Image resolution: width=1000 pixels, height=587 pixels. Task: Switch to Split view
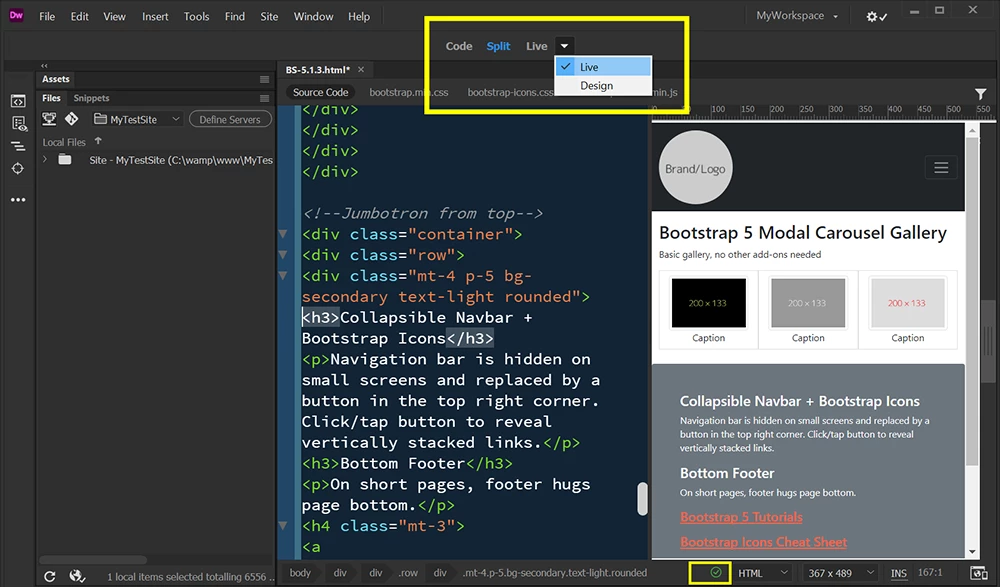498,46
